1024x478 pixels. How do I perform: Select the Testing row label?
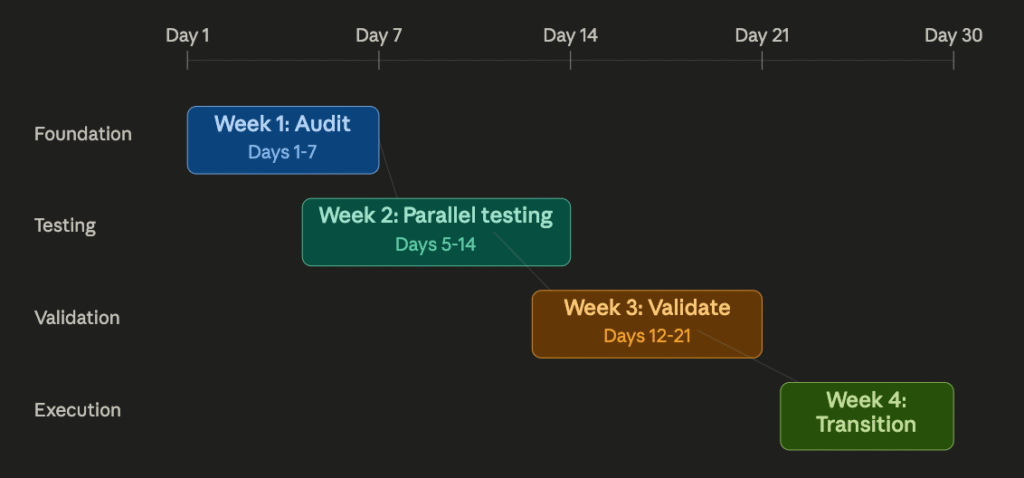coord(65,226)
